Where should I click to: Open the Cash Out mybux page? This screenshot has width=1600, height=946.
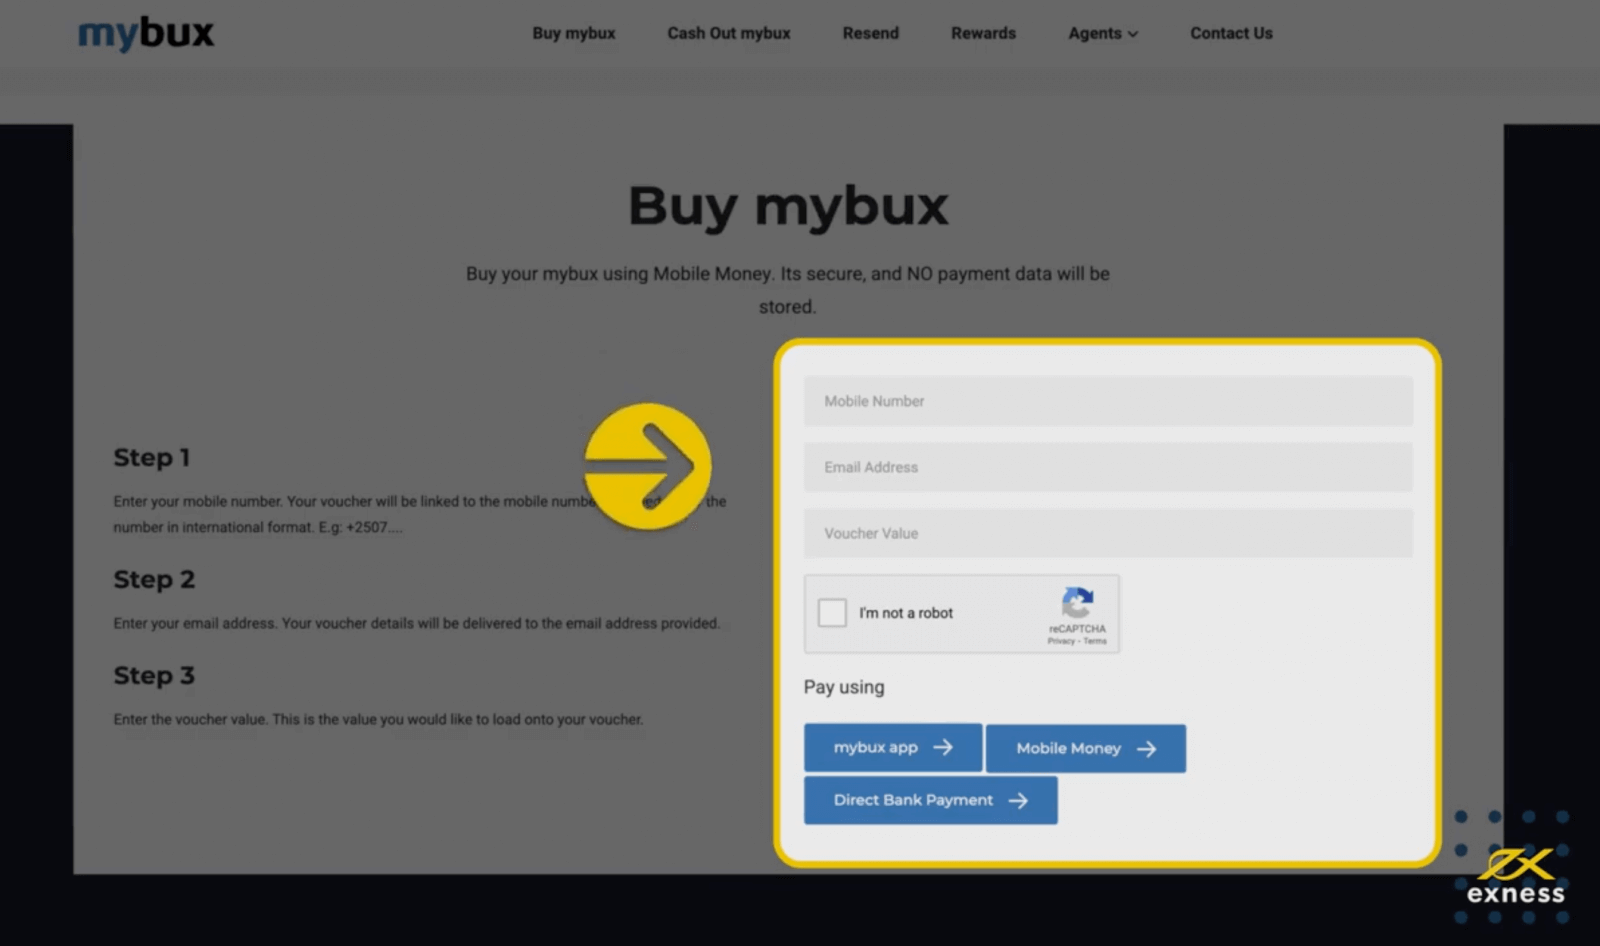pyautogui.click(x=729, y=33)
